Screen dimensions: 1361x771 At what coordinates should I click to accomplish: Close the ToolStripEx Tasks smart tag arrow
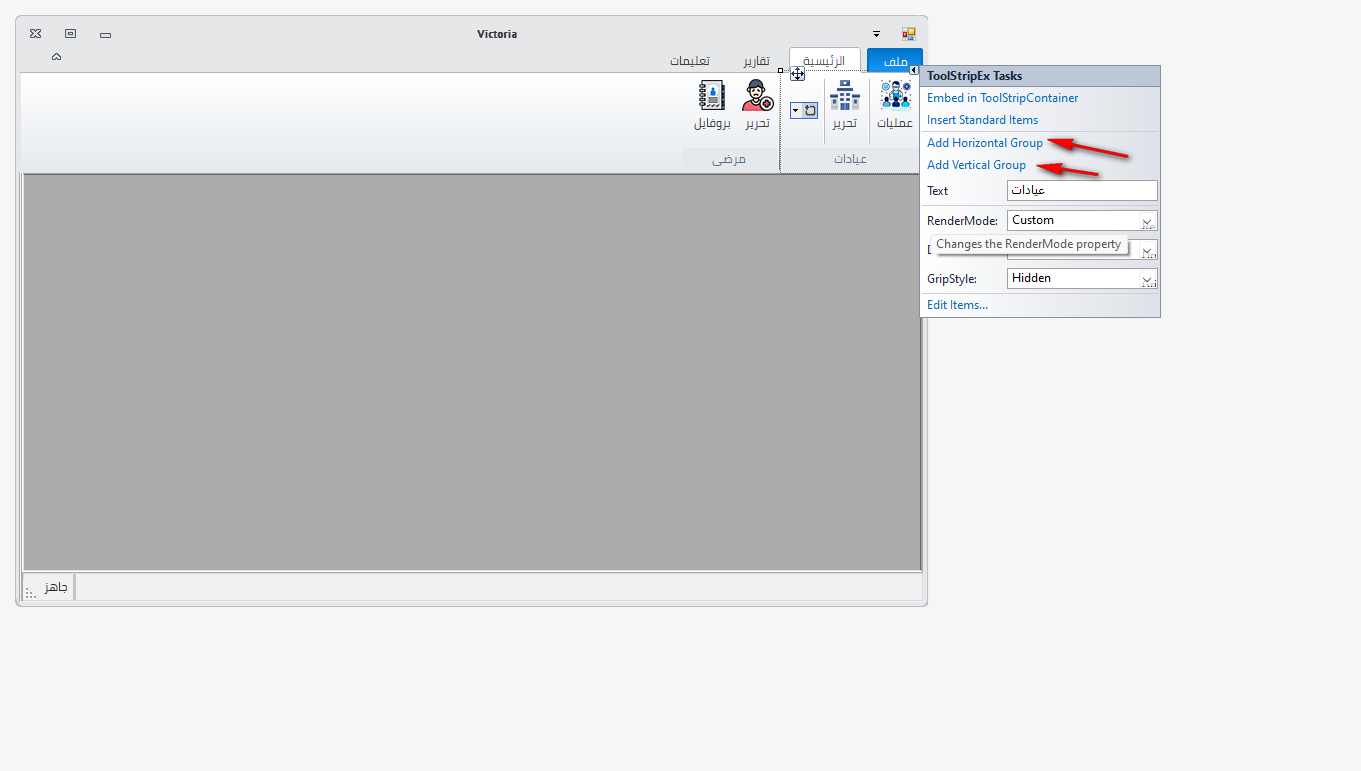click(914, 70)
